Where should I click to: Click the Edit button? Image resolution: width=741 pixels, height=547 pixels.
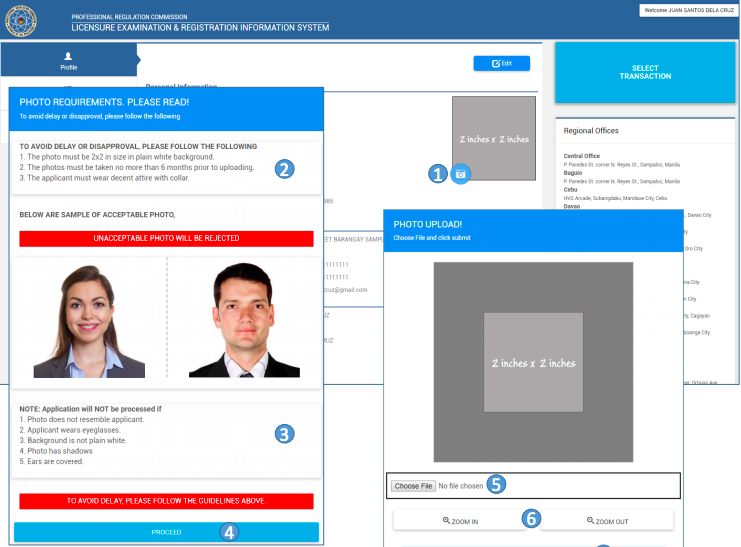501,63
